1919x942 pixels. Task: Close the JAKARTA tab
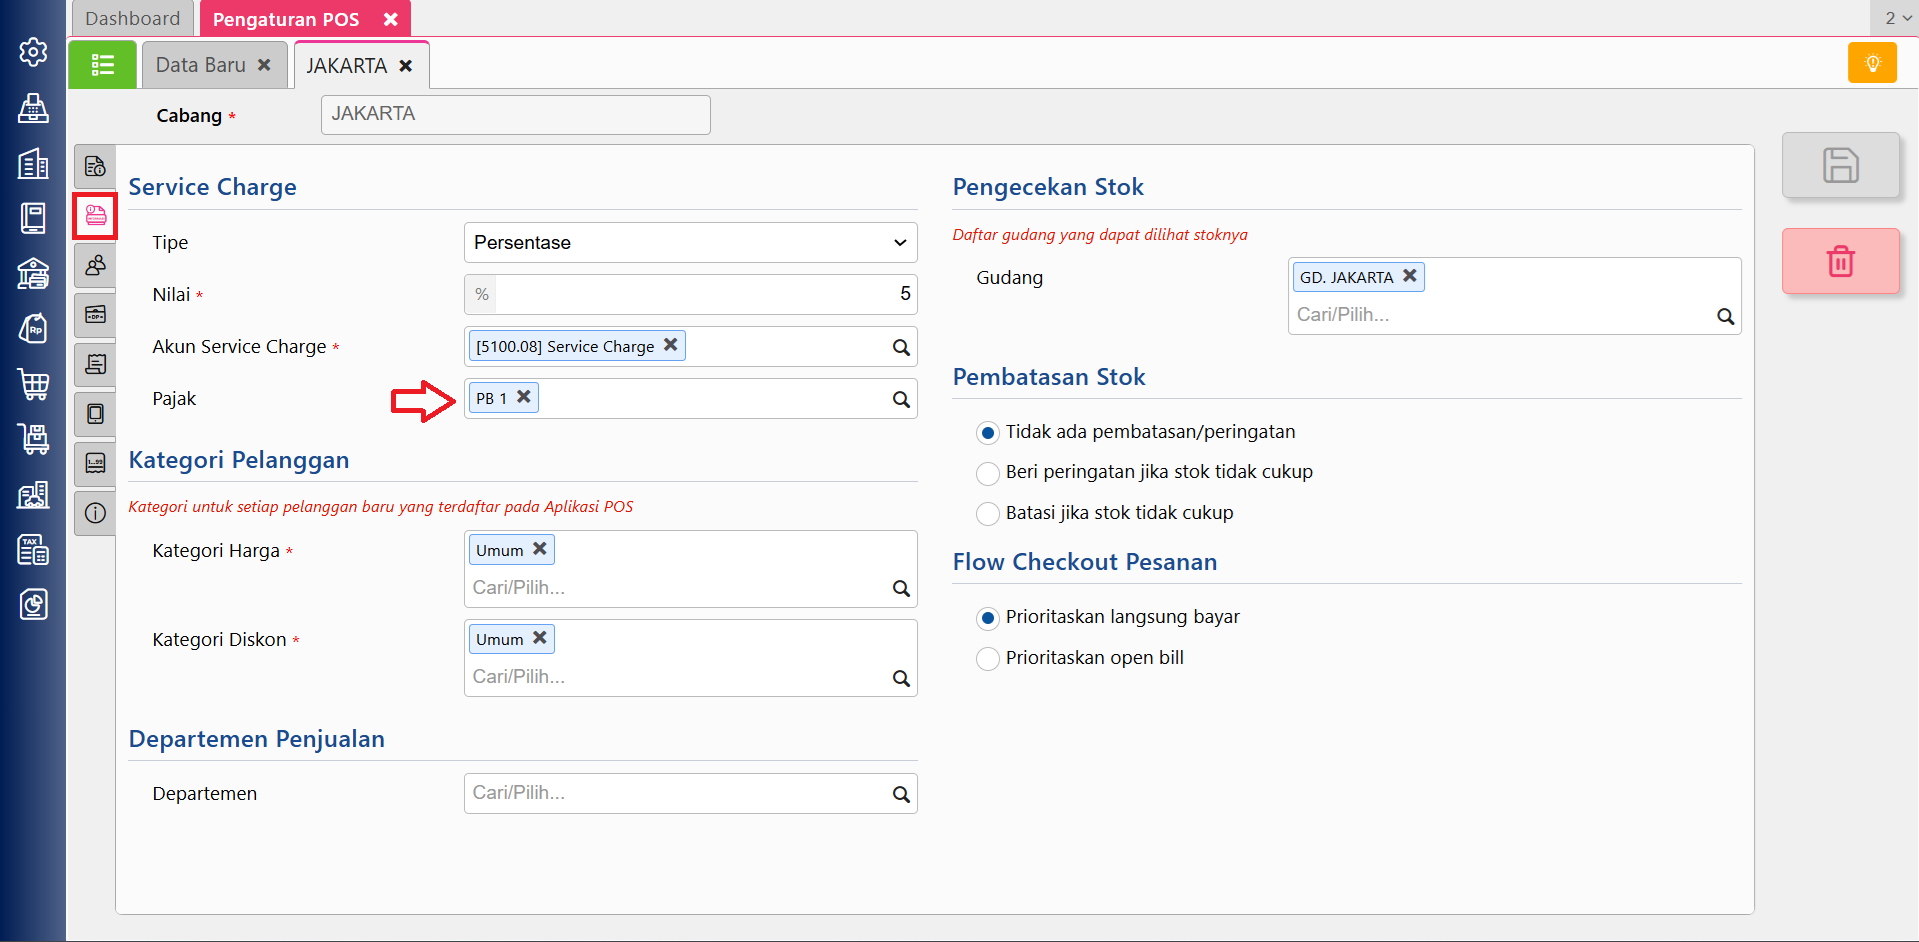click(406, 66)
